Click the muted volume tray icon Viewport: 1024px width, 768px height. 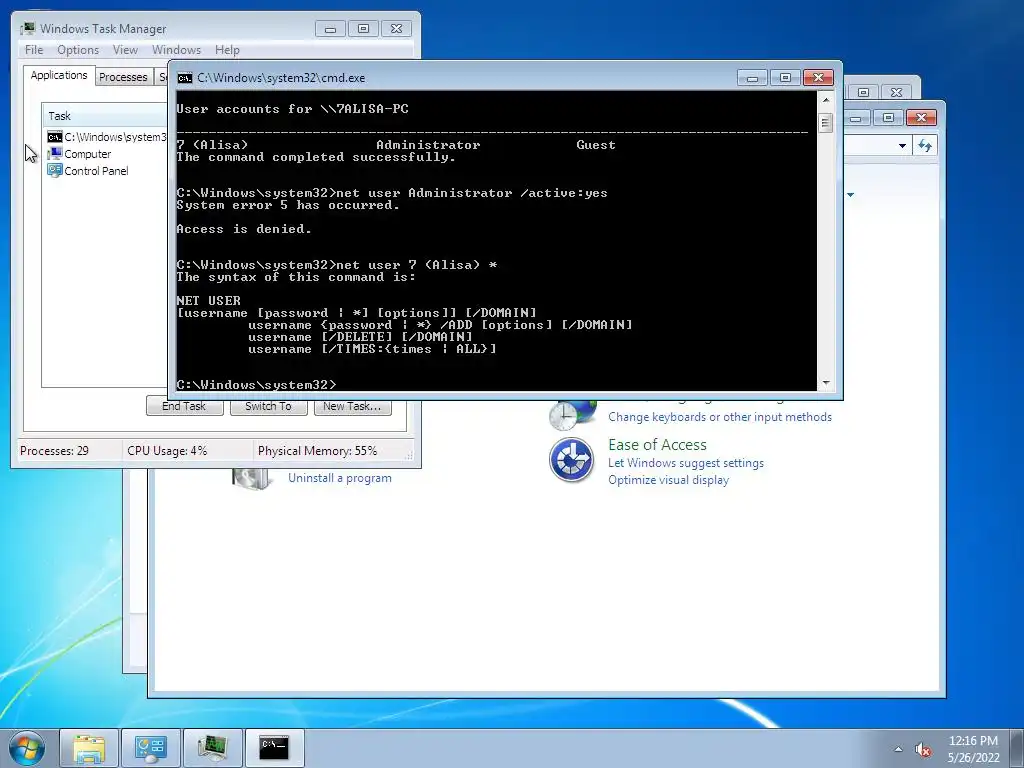coord(922,749)
